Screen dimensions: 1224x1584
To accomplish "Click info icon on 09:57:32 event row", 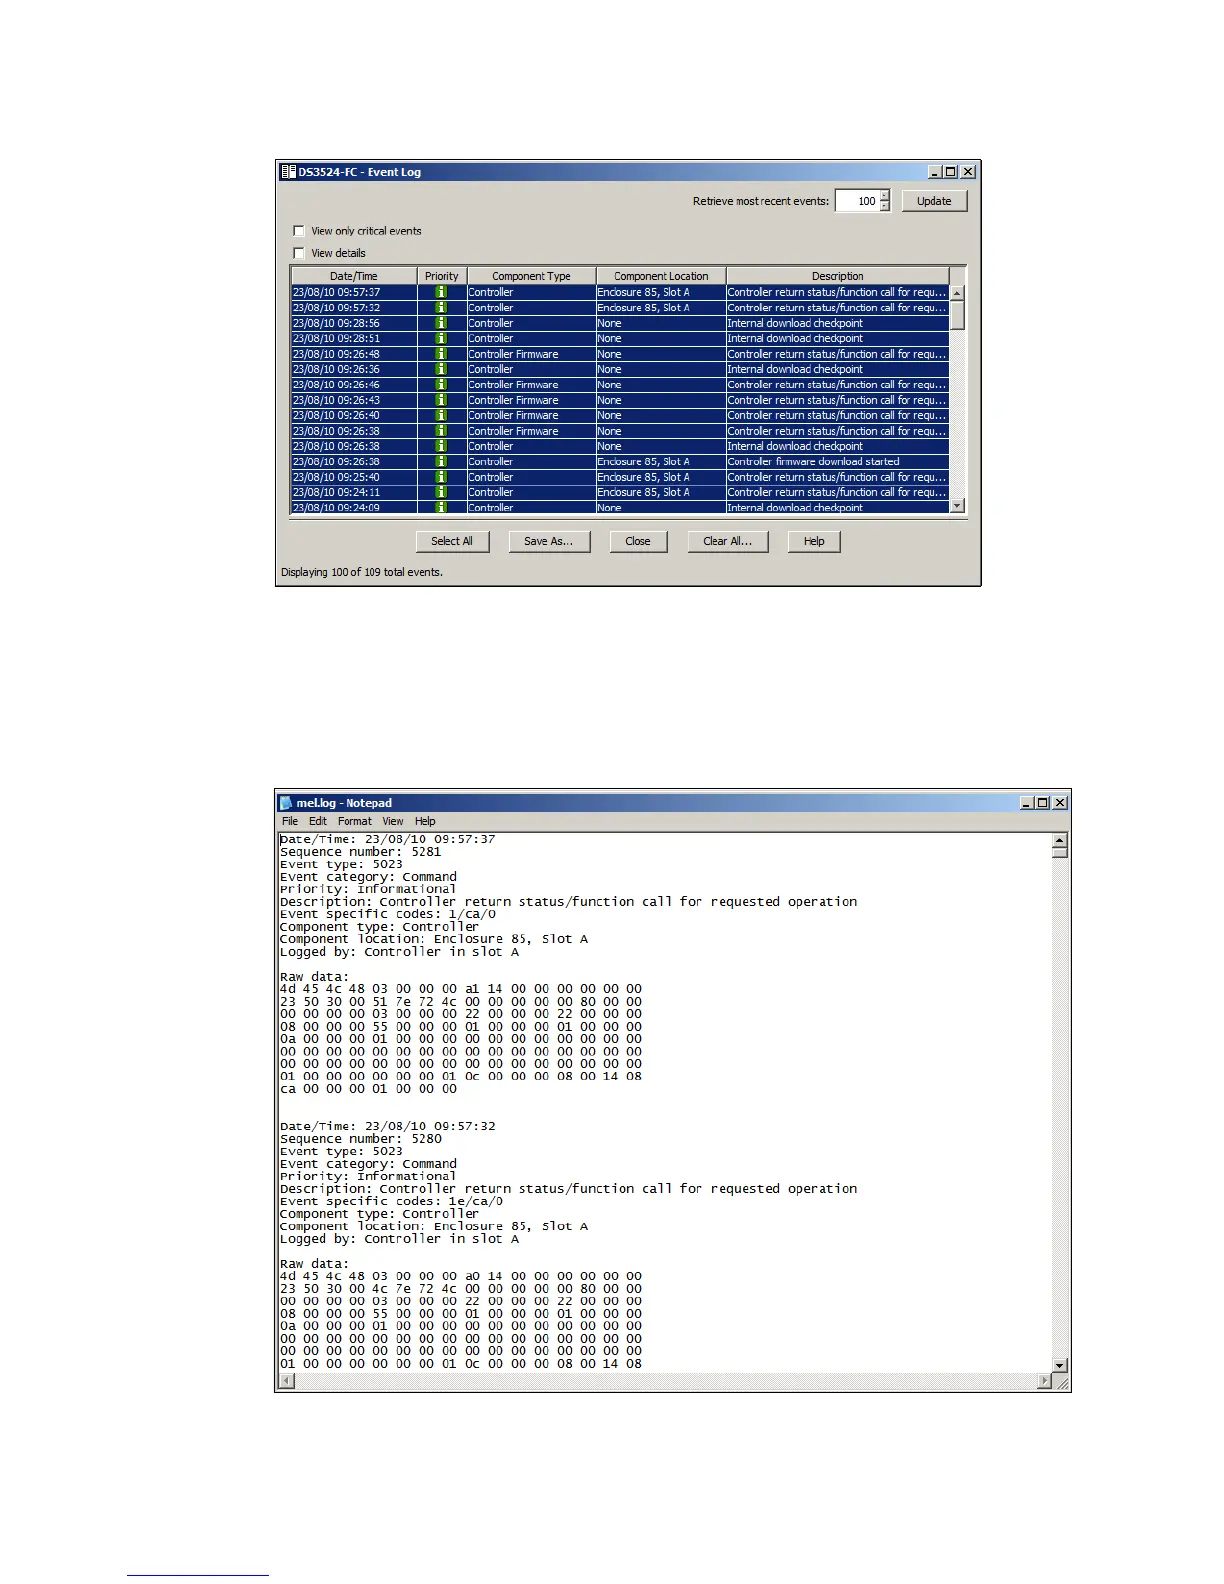I will (441, 308).
